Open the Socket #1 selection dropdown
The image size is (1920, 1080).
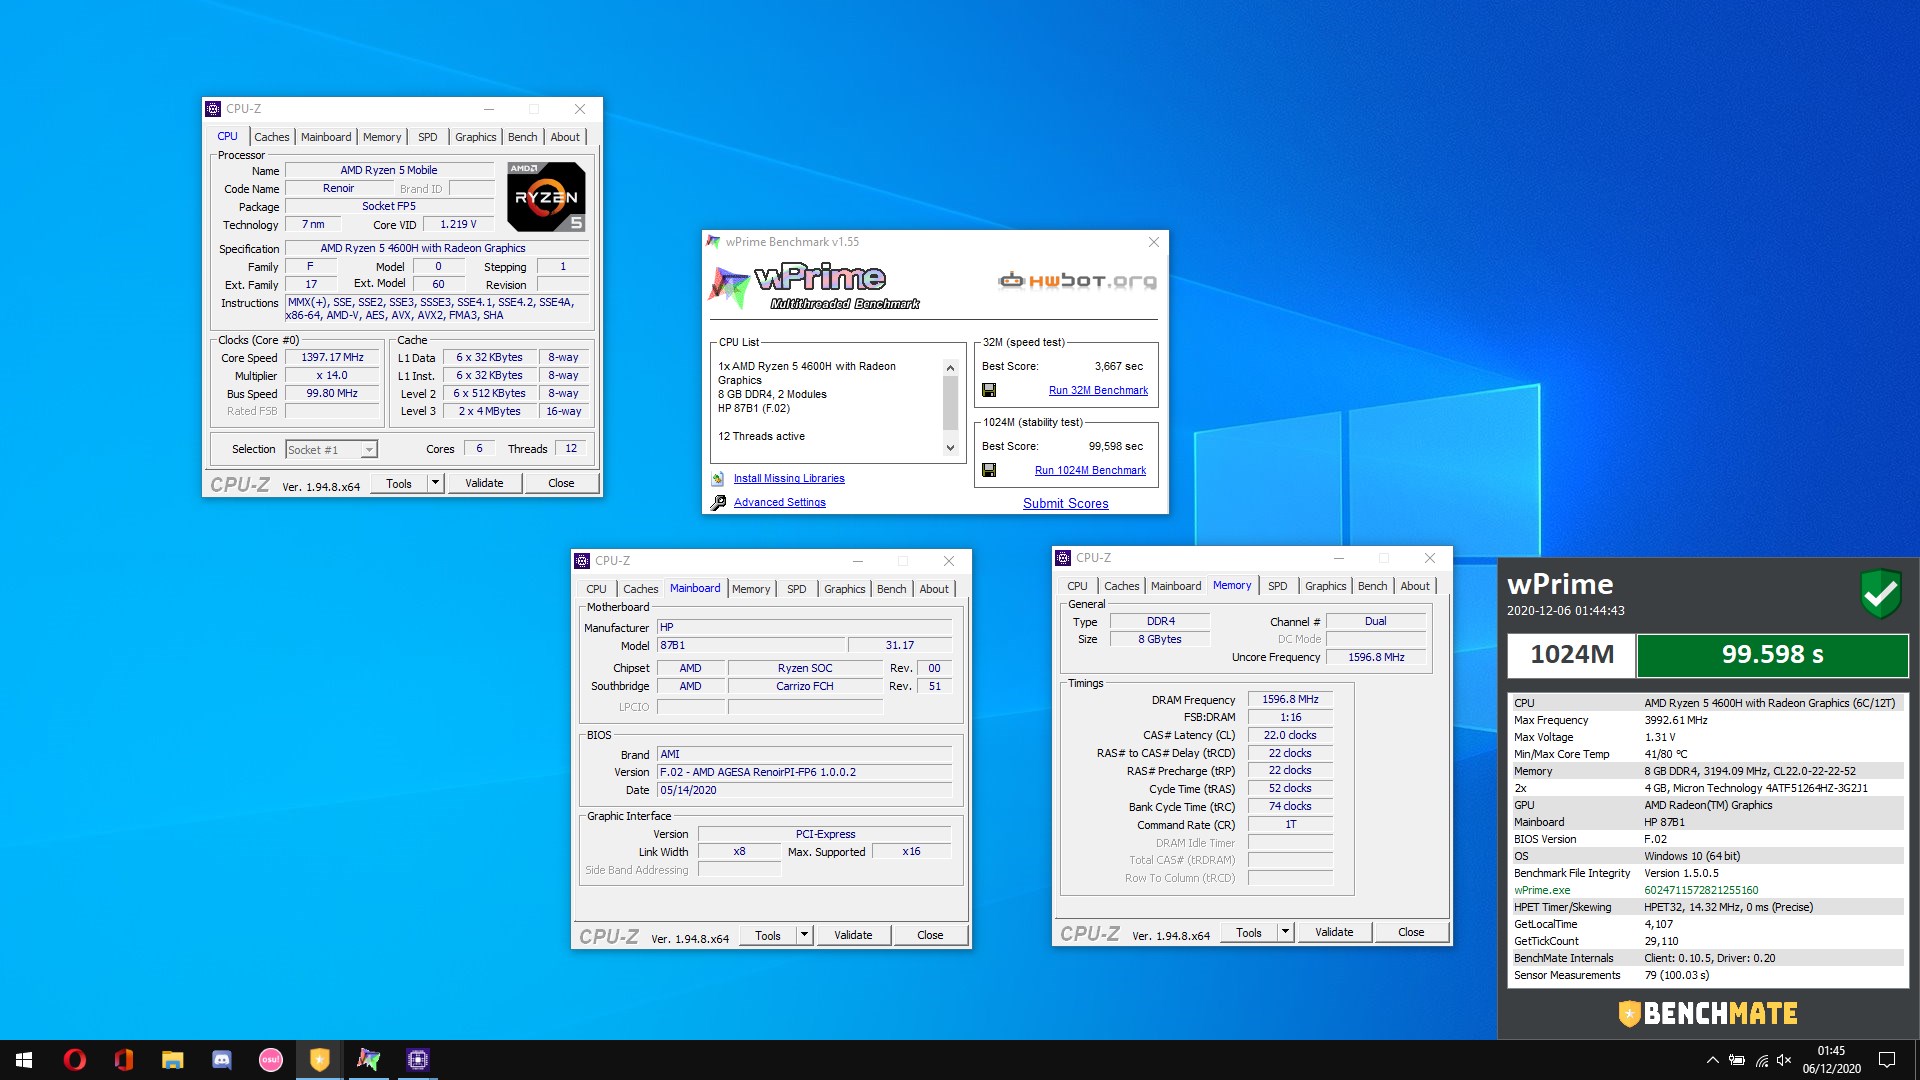(x=369, y=450)
